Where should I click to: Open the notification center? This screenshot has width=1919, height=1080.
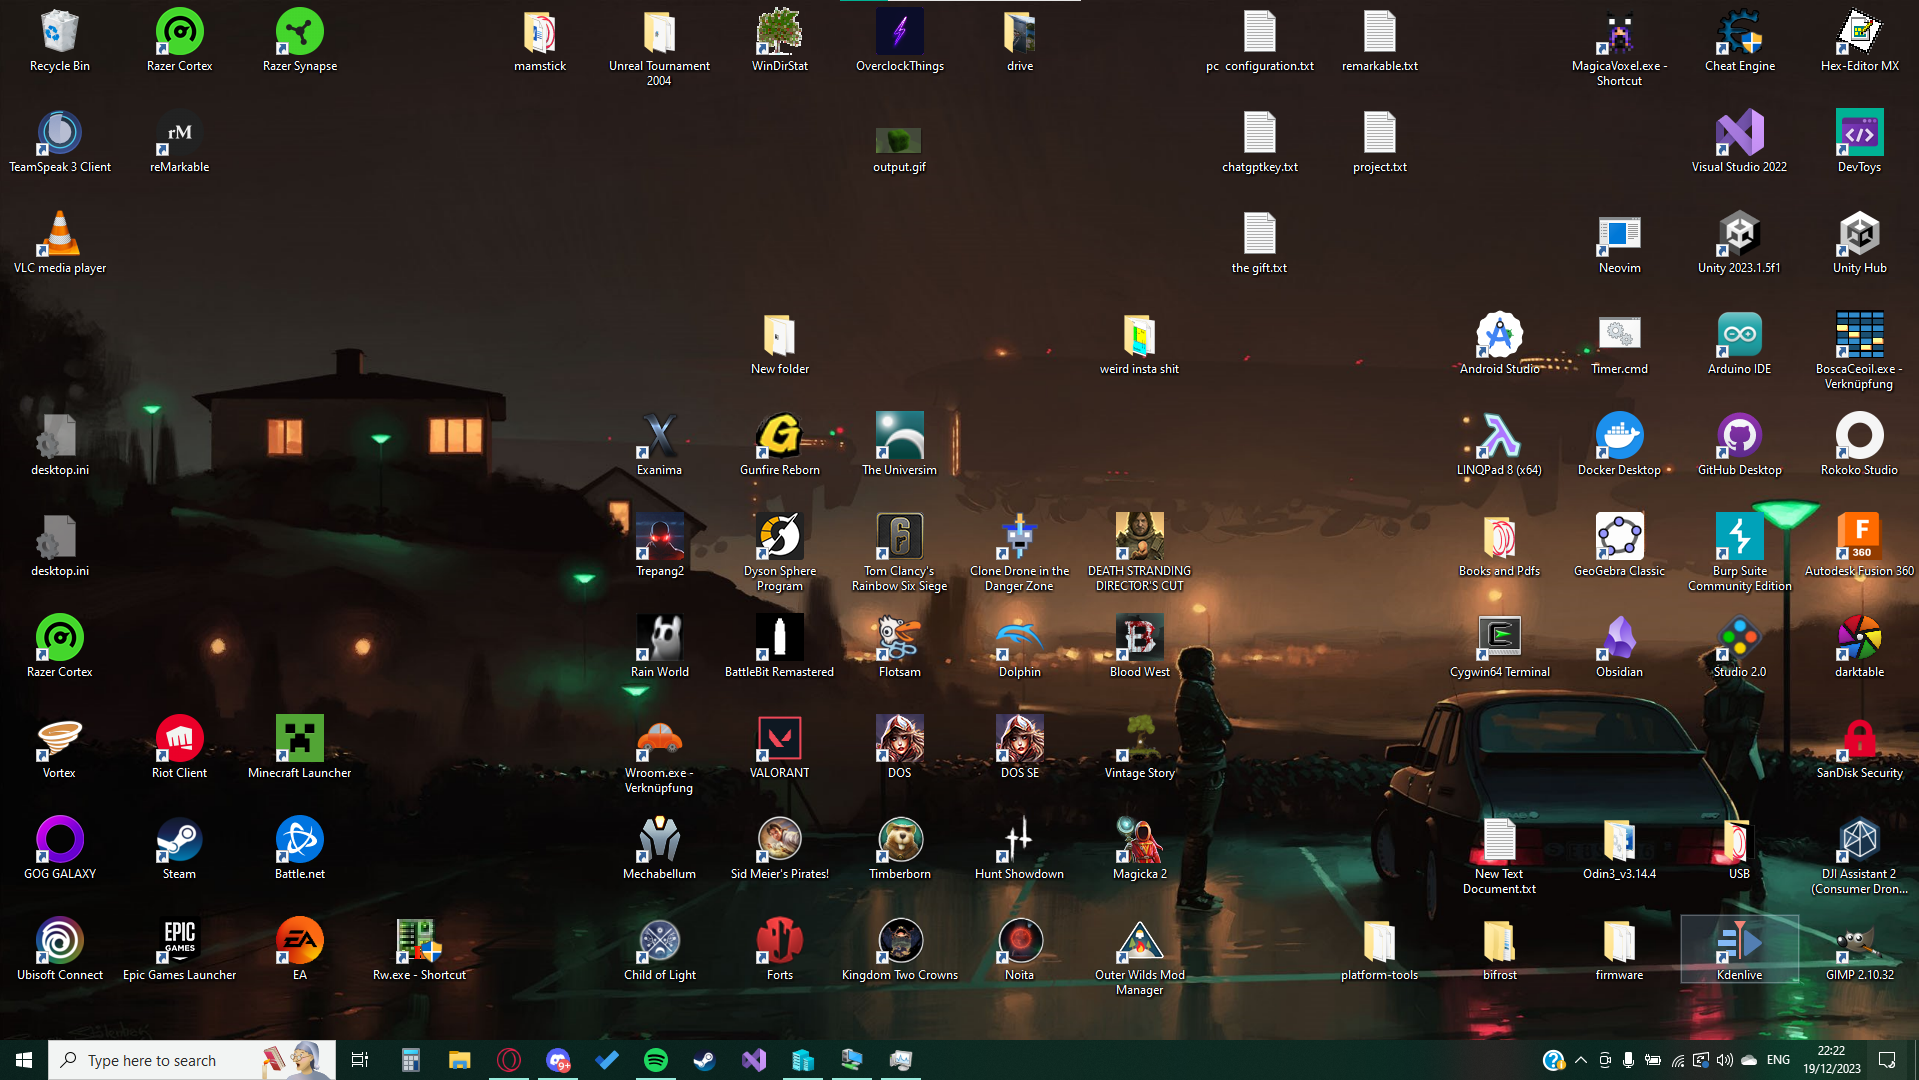[x=1888, y=1060]
